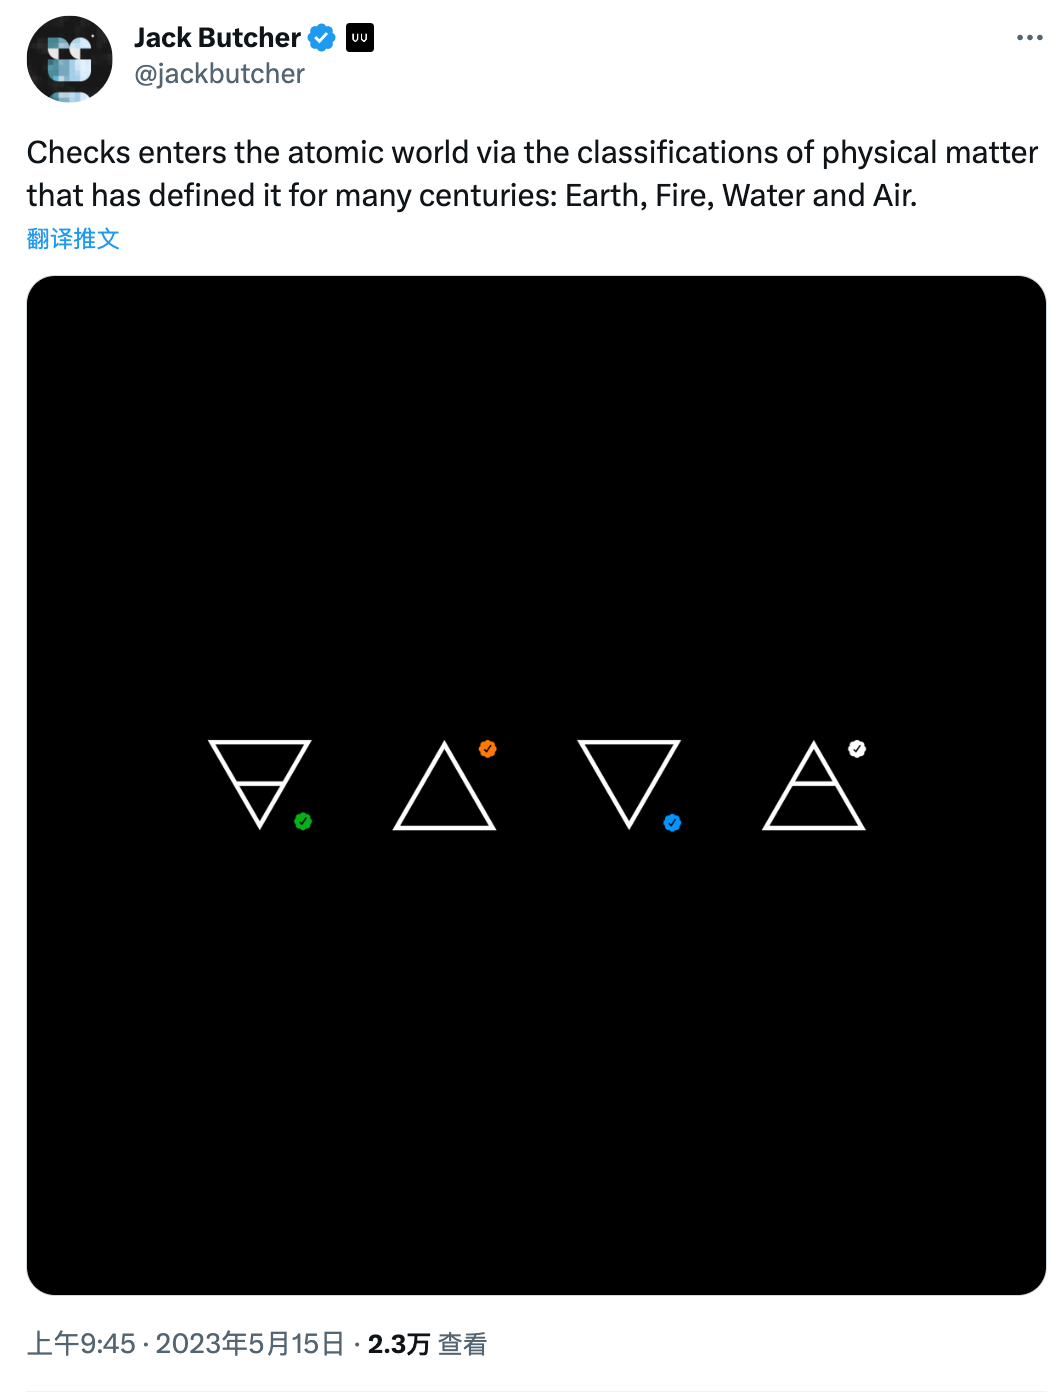Click the blue check badge near Water symbol
This screenshot has height=1400, width=1062.
(x=672, y=822)
